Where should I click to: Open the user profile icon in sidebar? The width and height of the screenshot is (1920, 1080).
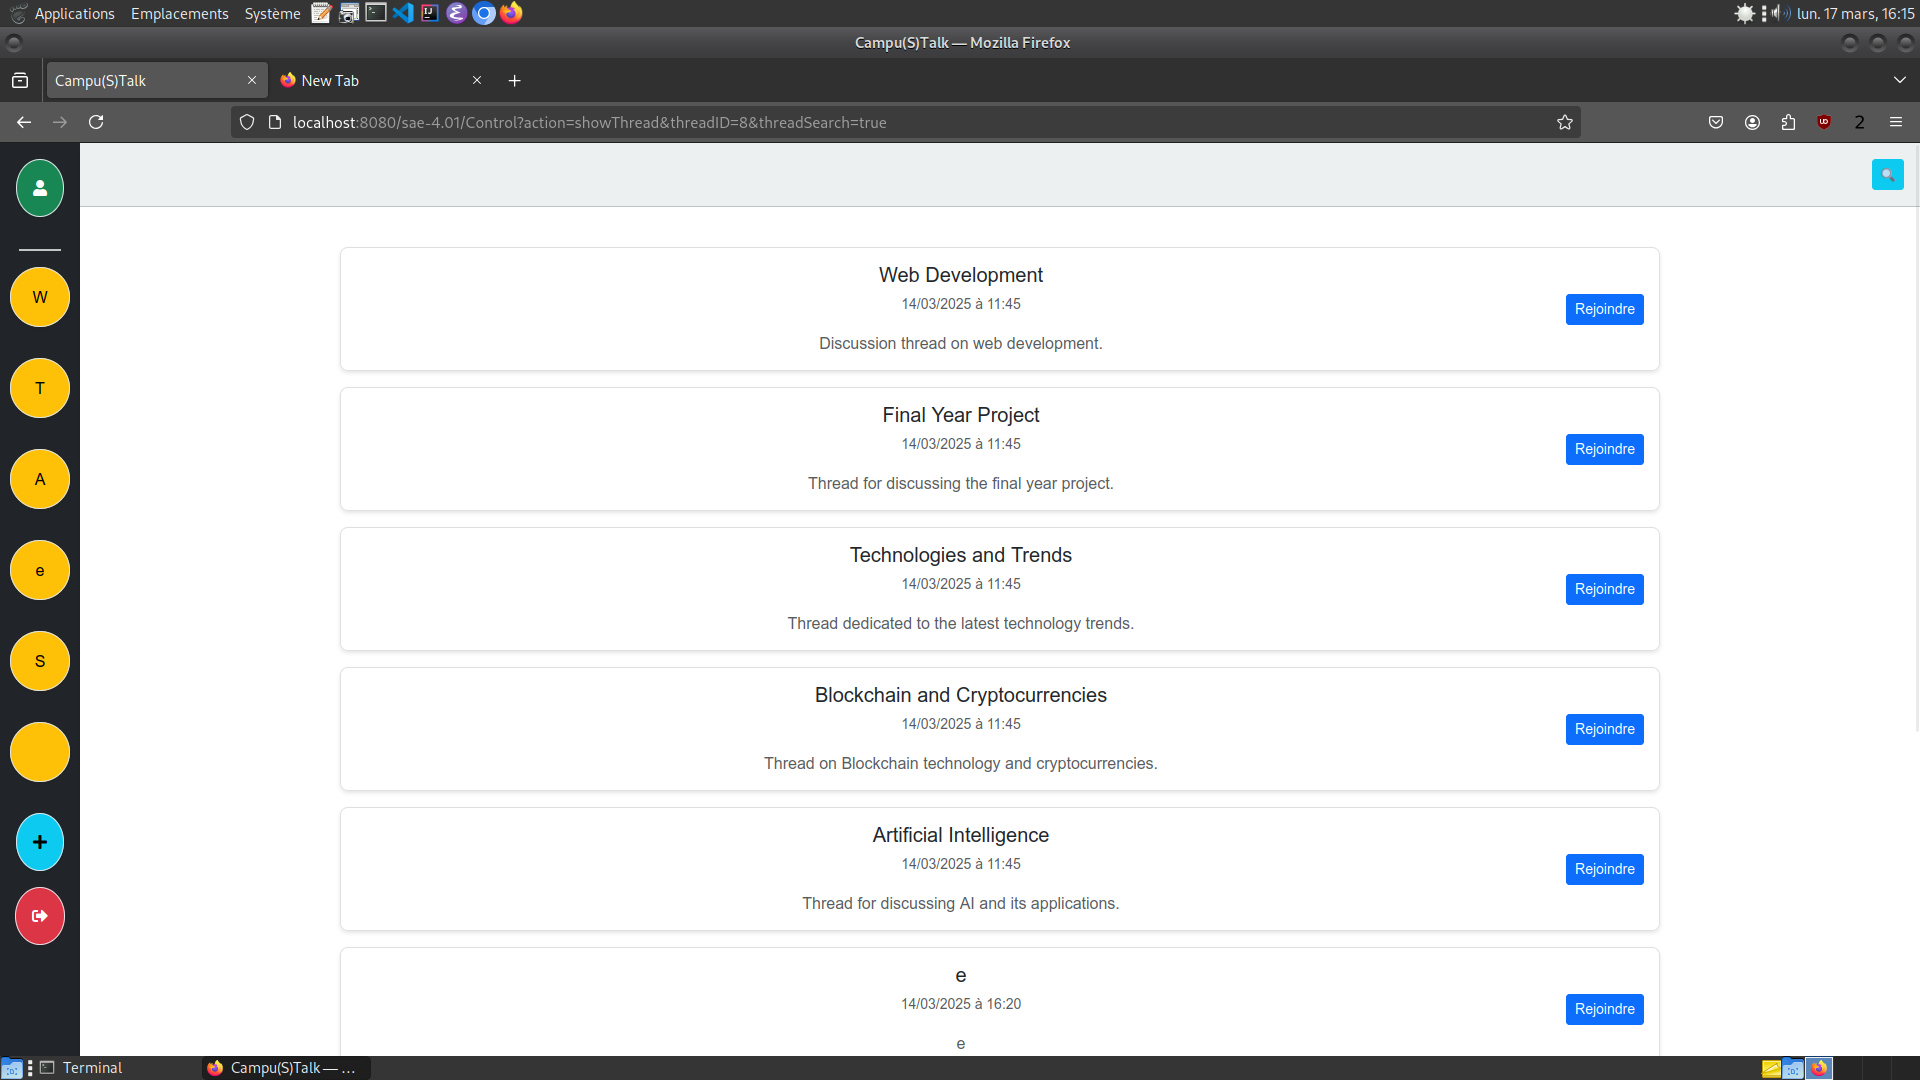(x=40, y=188)
